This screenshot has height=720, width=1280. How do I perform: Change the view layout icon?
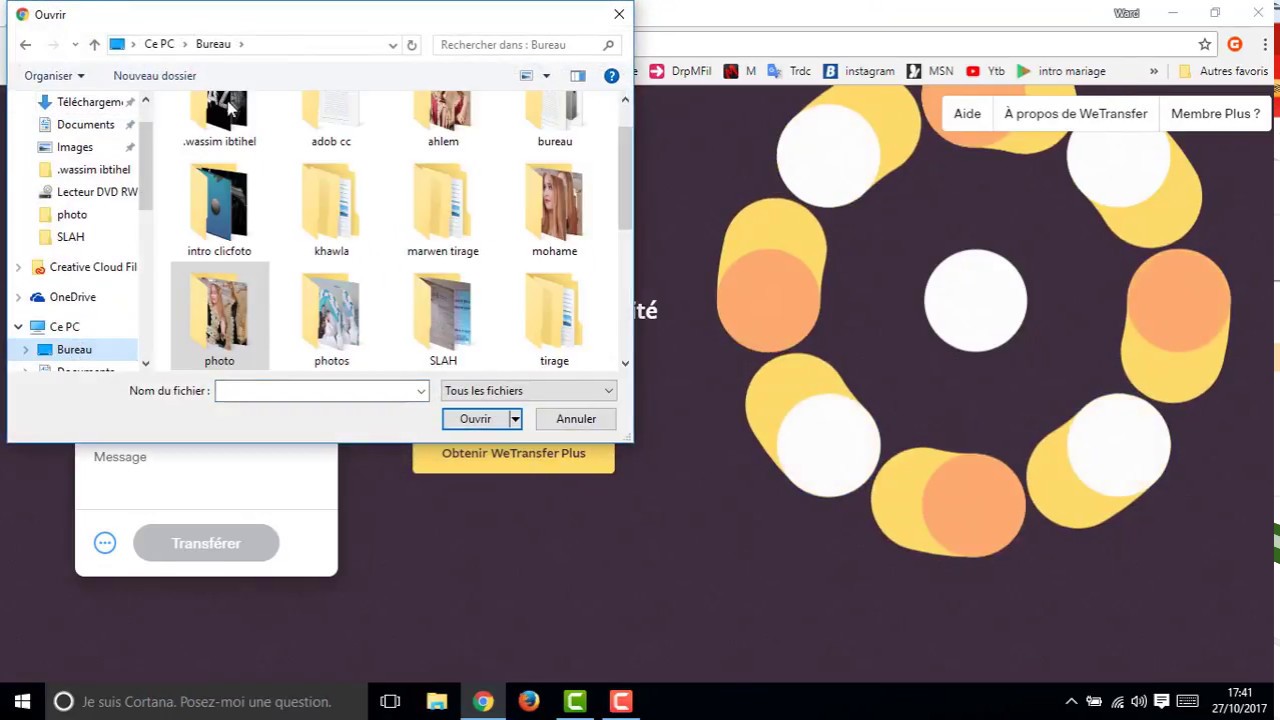point(526,76)
